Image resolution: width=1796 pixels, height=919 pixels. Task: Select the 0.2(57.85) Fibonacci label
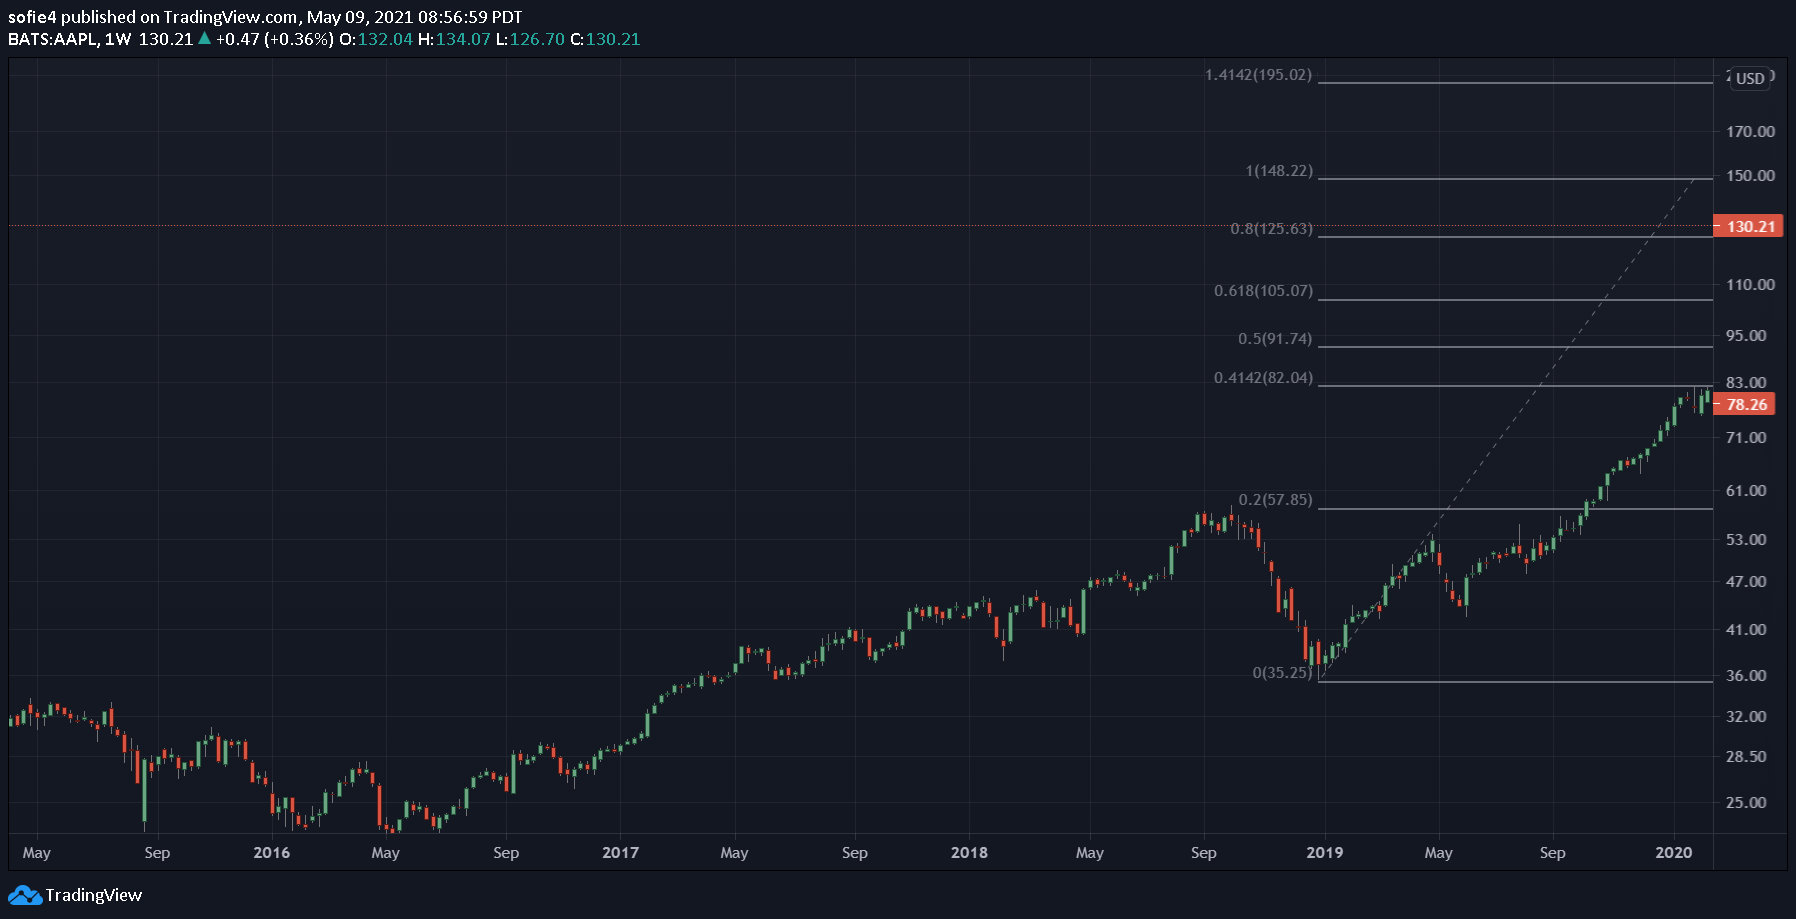(1275, 500)
